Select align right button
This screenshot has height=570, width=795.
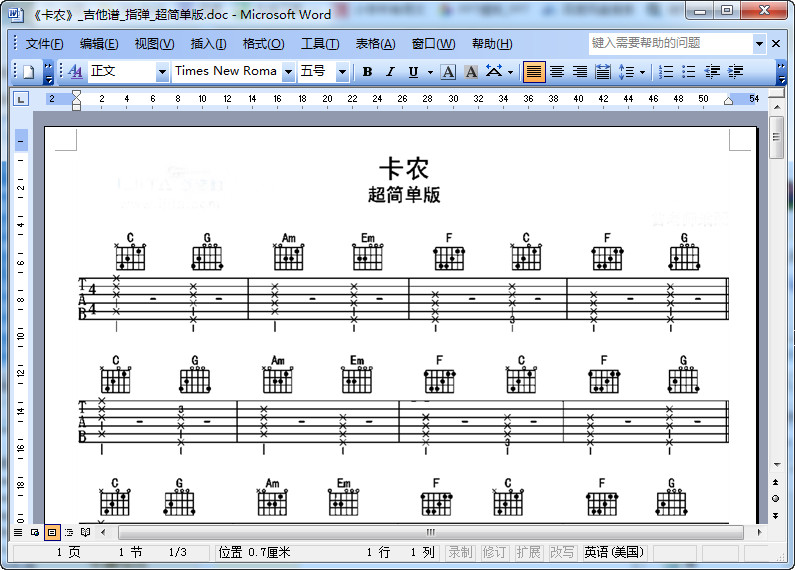(580, 72)
